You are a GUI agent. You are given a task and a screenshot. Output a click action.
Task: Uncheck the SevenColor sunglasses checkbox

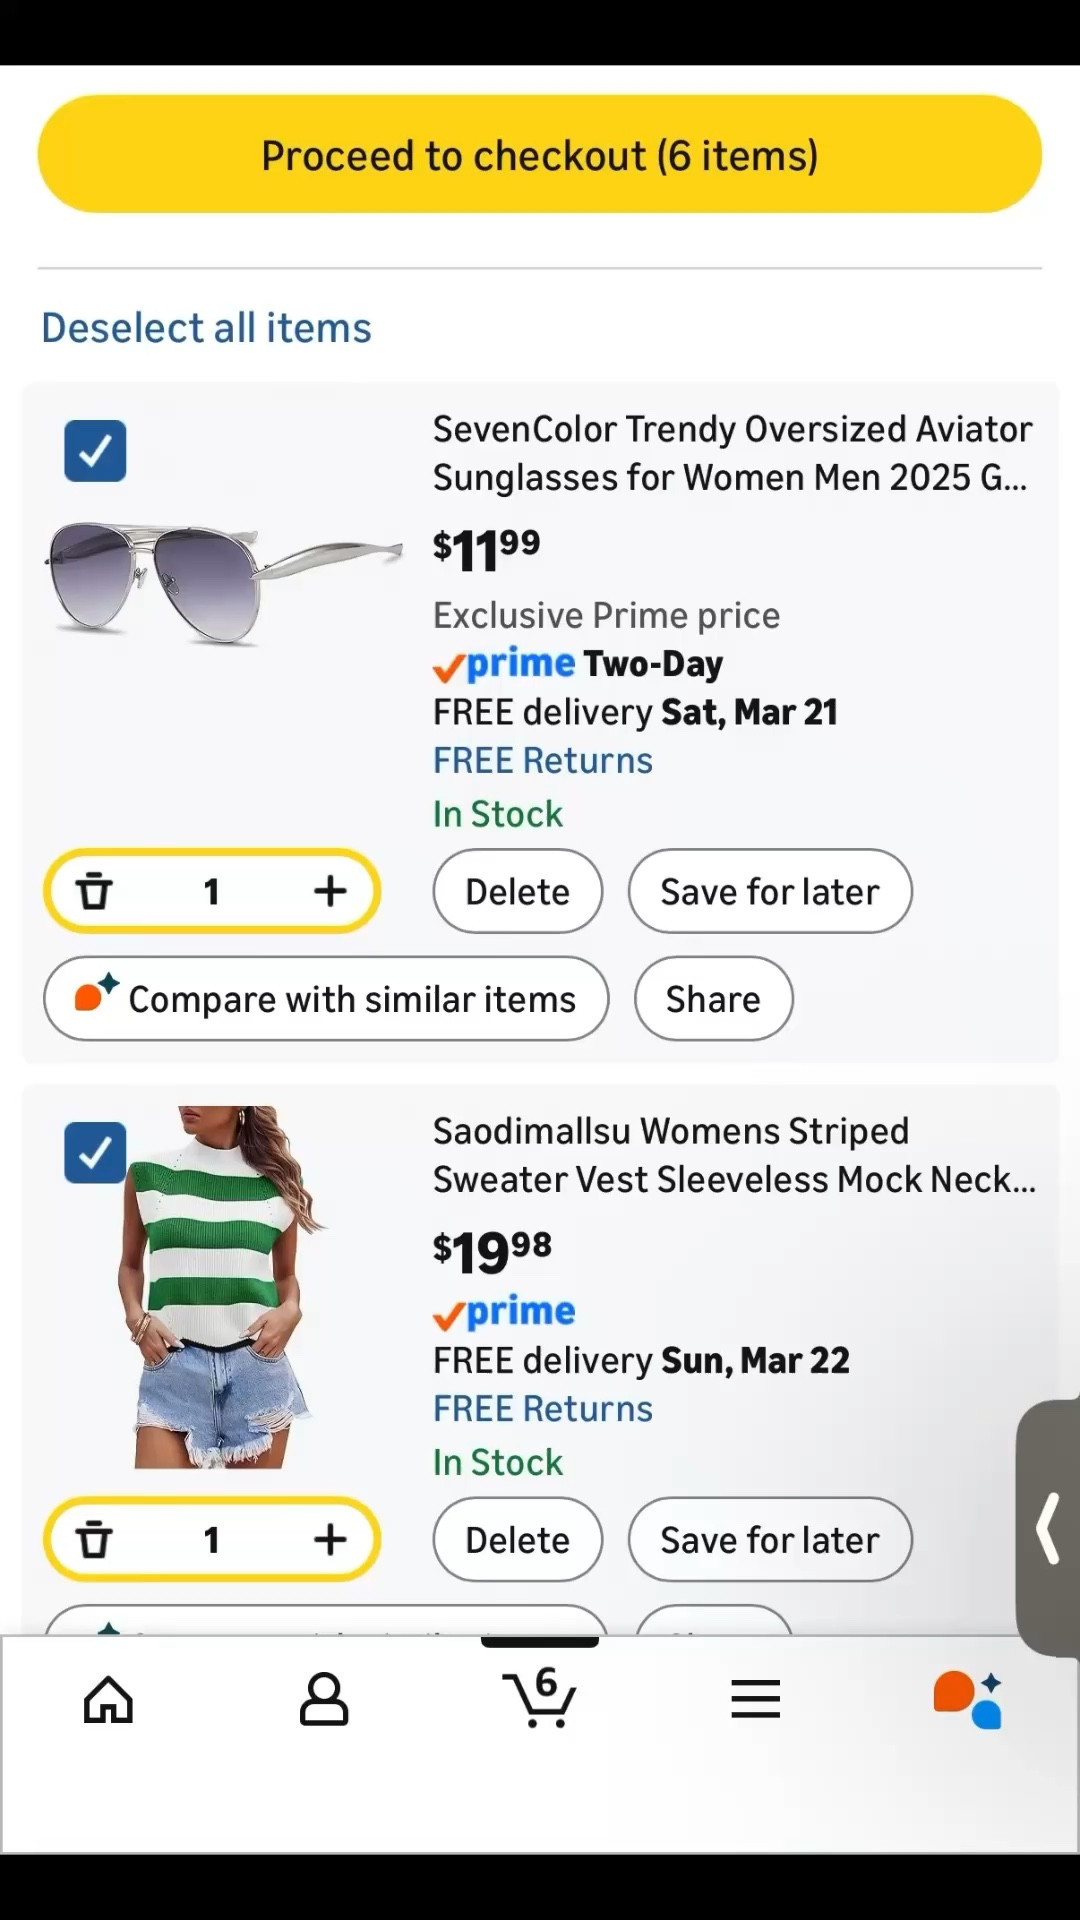click(95, 451)
